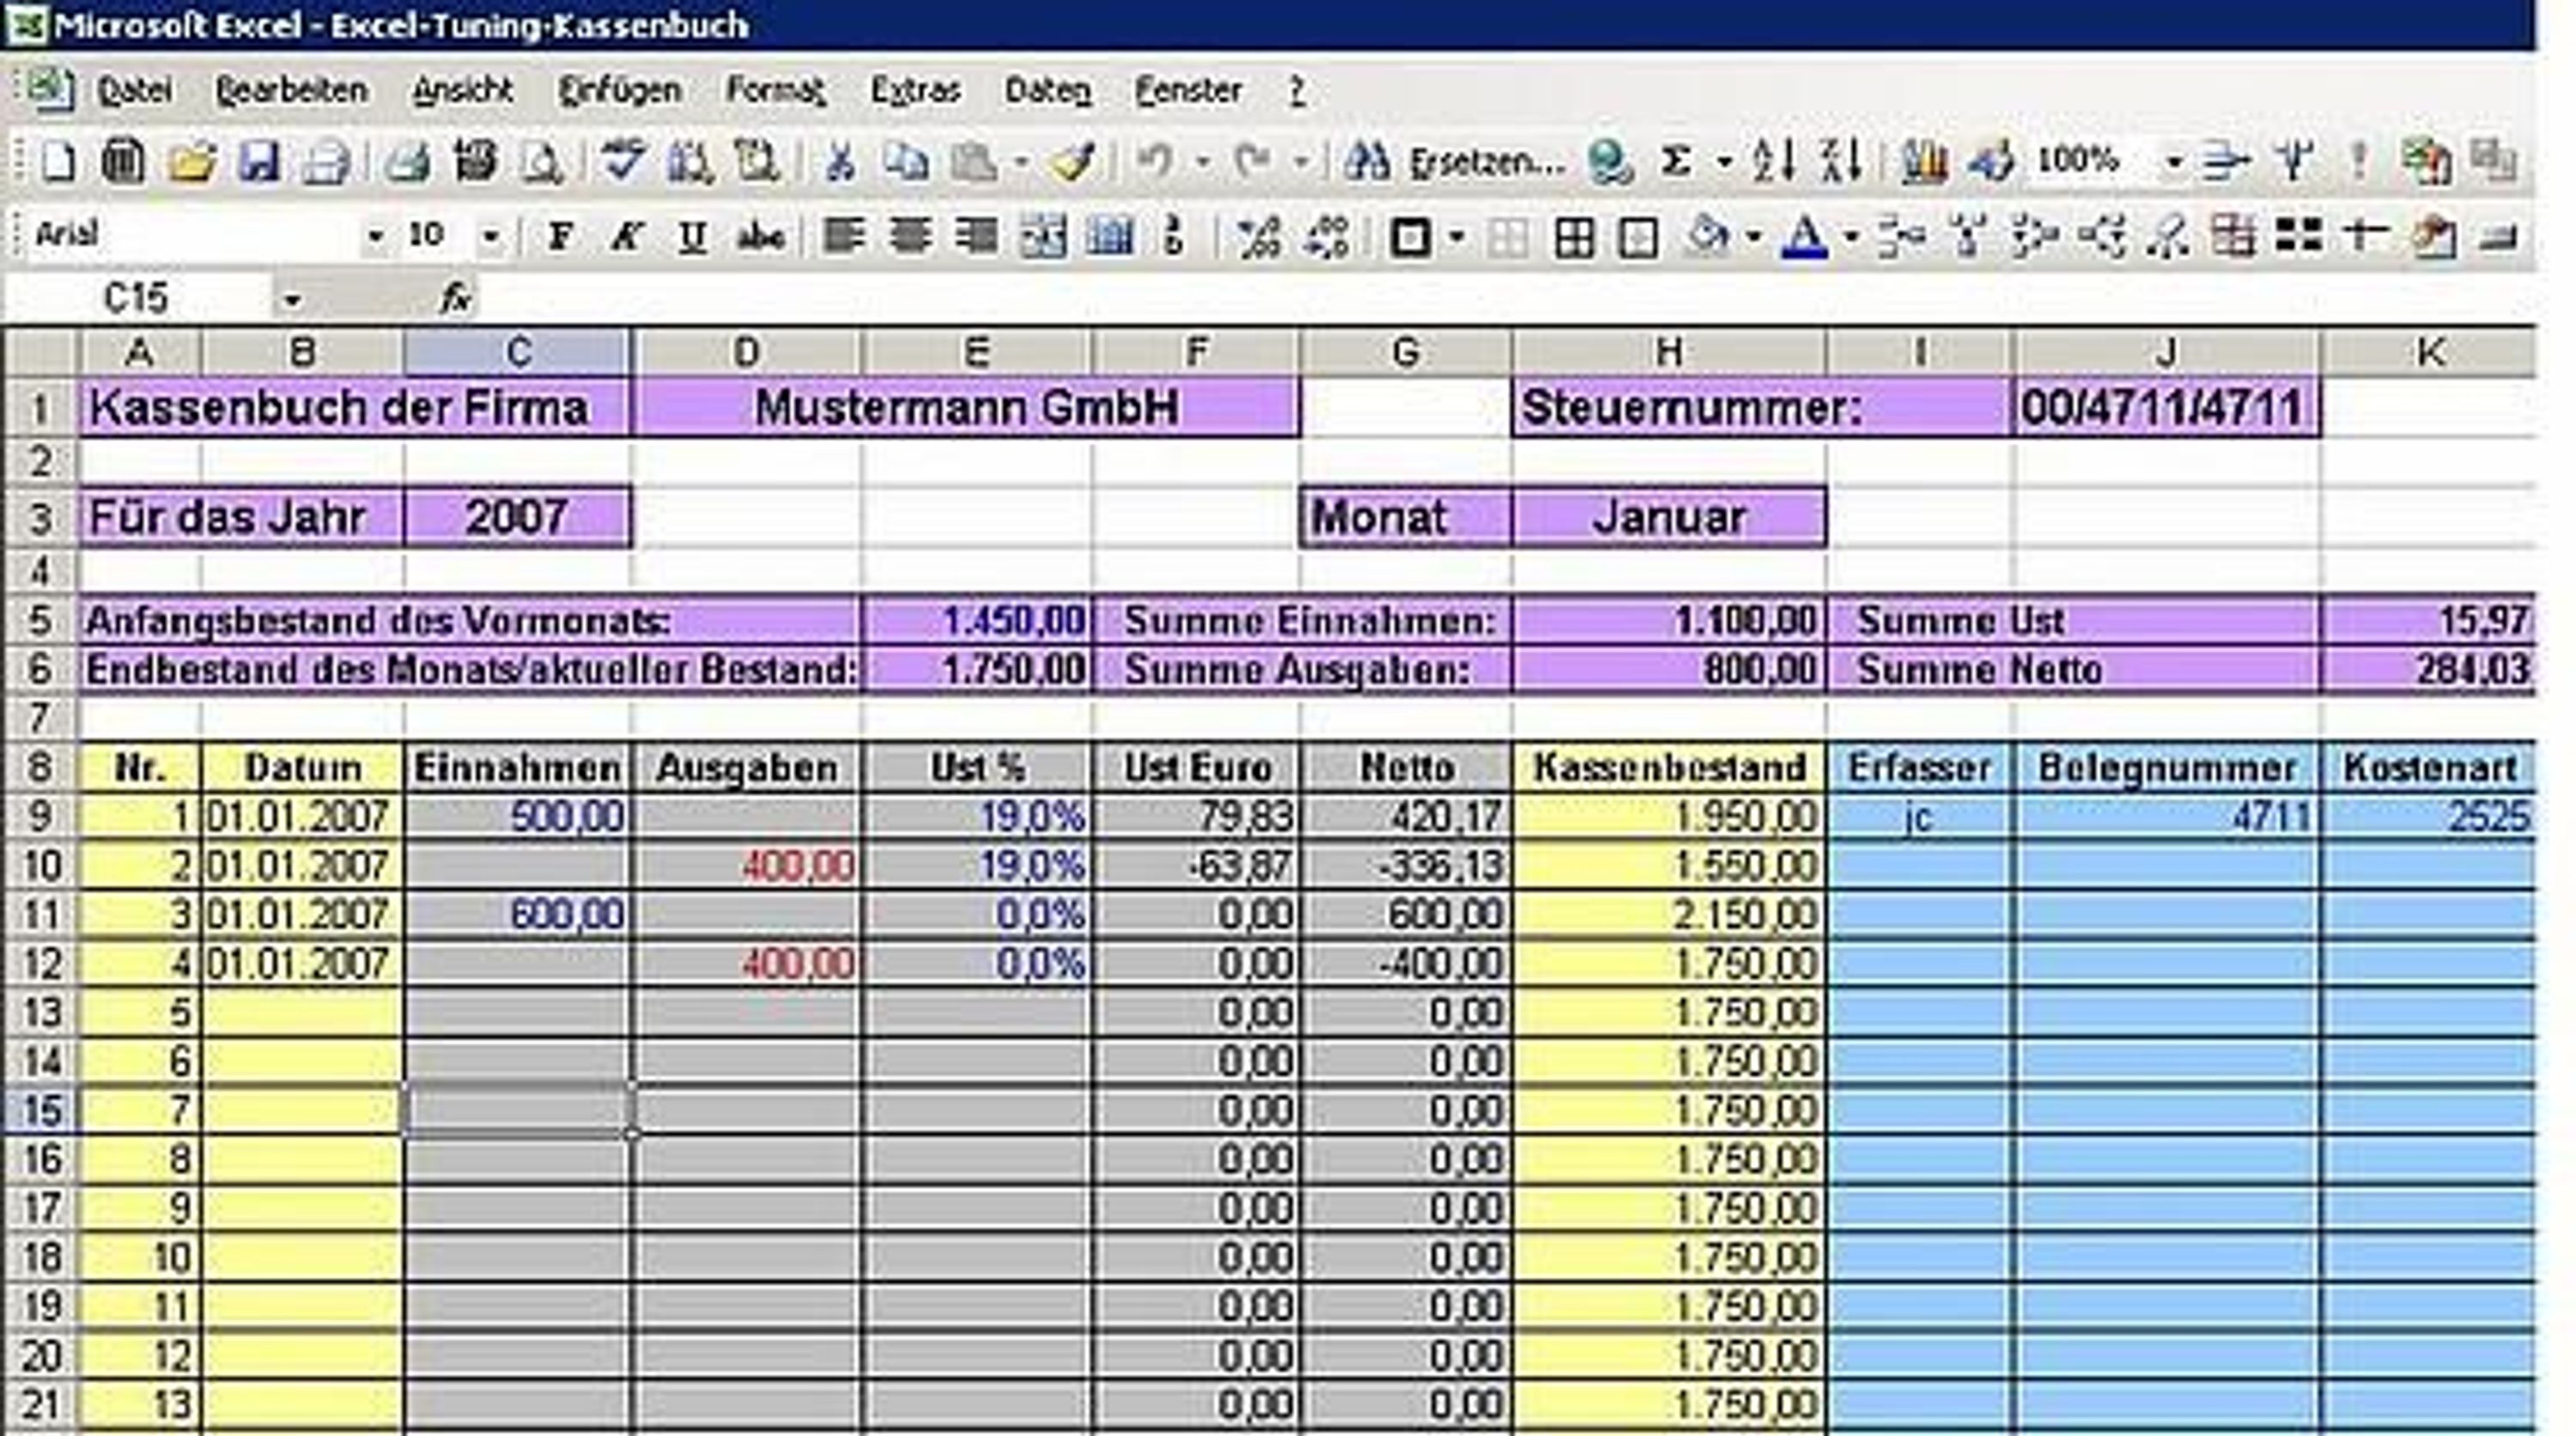This screenshot has height=1436, width=2576.
Task: Select the Belegnummer cell showing 4711
Action: tap(2166, 817)
